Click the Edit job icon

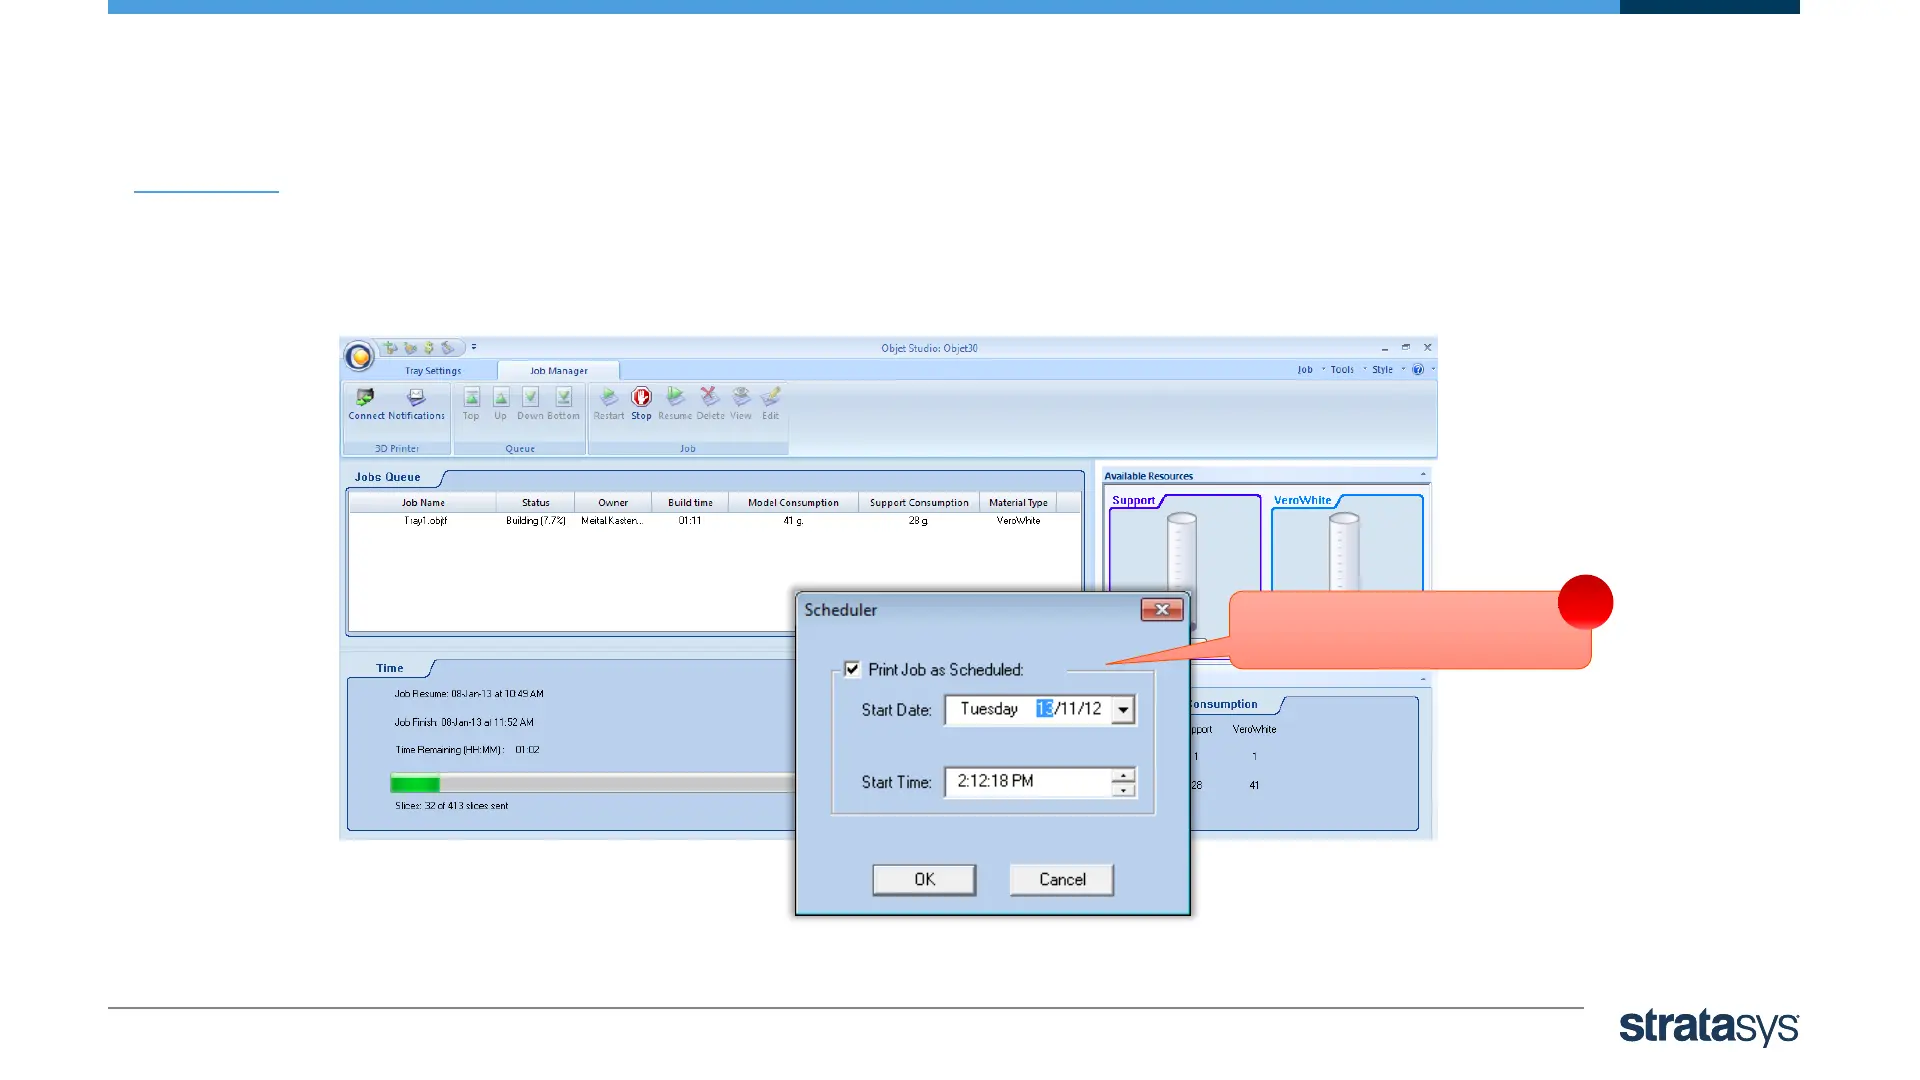pos(770,398)
